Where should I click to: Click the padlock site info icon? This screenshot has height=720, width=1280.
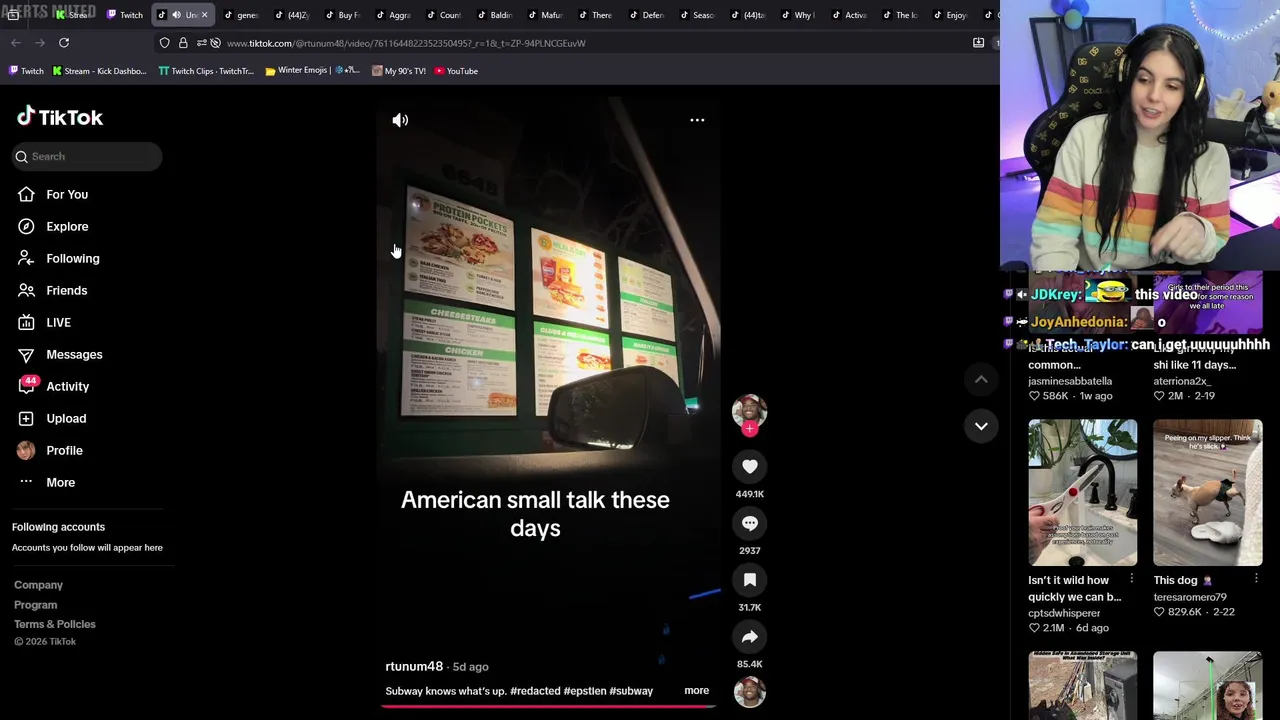[x=183, y=43]
